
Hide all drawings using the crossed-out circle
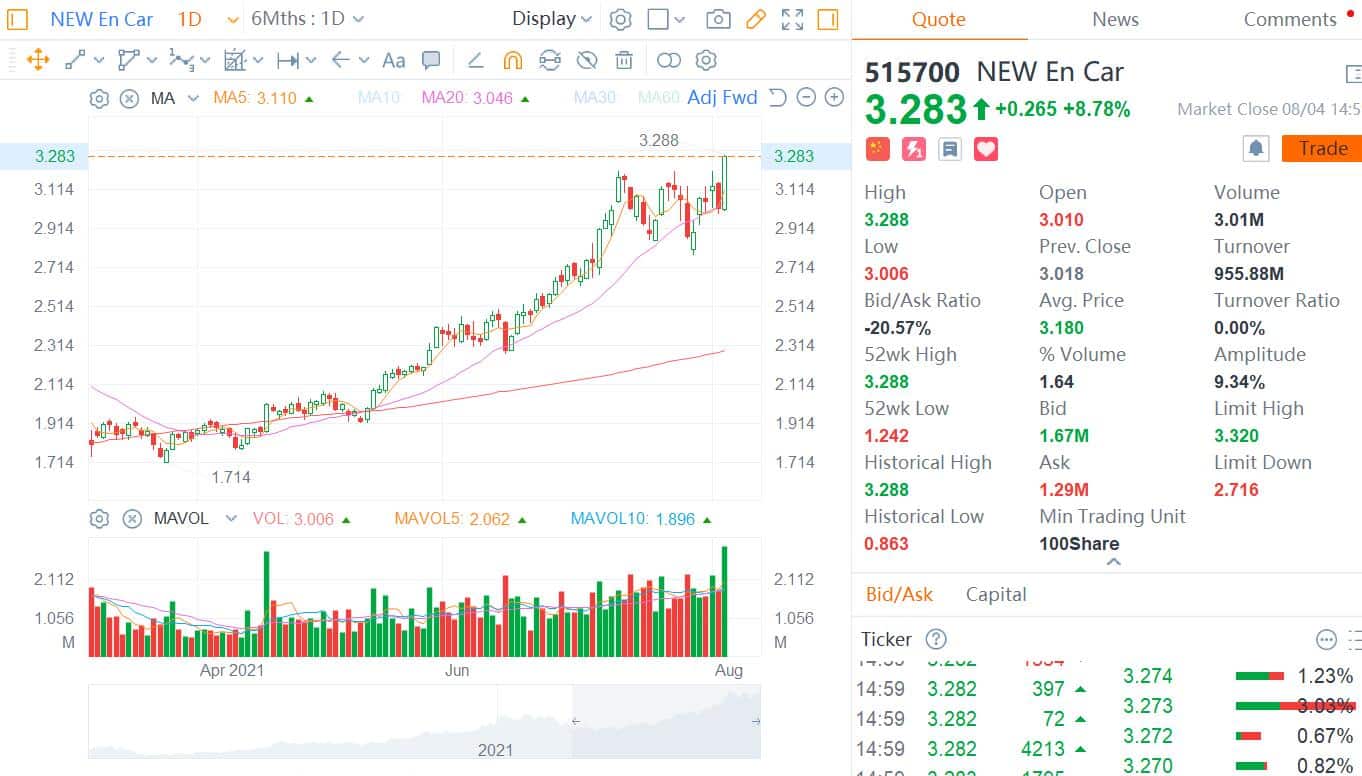coord(587,60)
